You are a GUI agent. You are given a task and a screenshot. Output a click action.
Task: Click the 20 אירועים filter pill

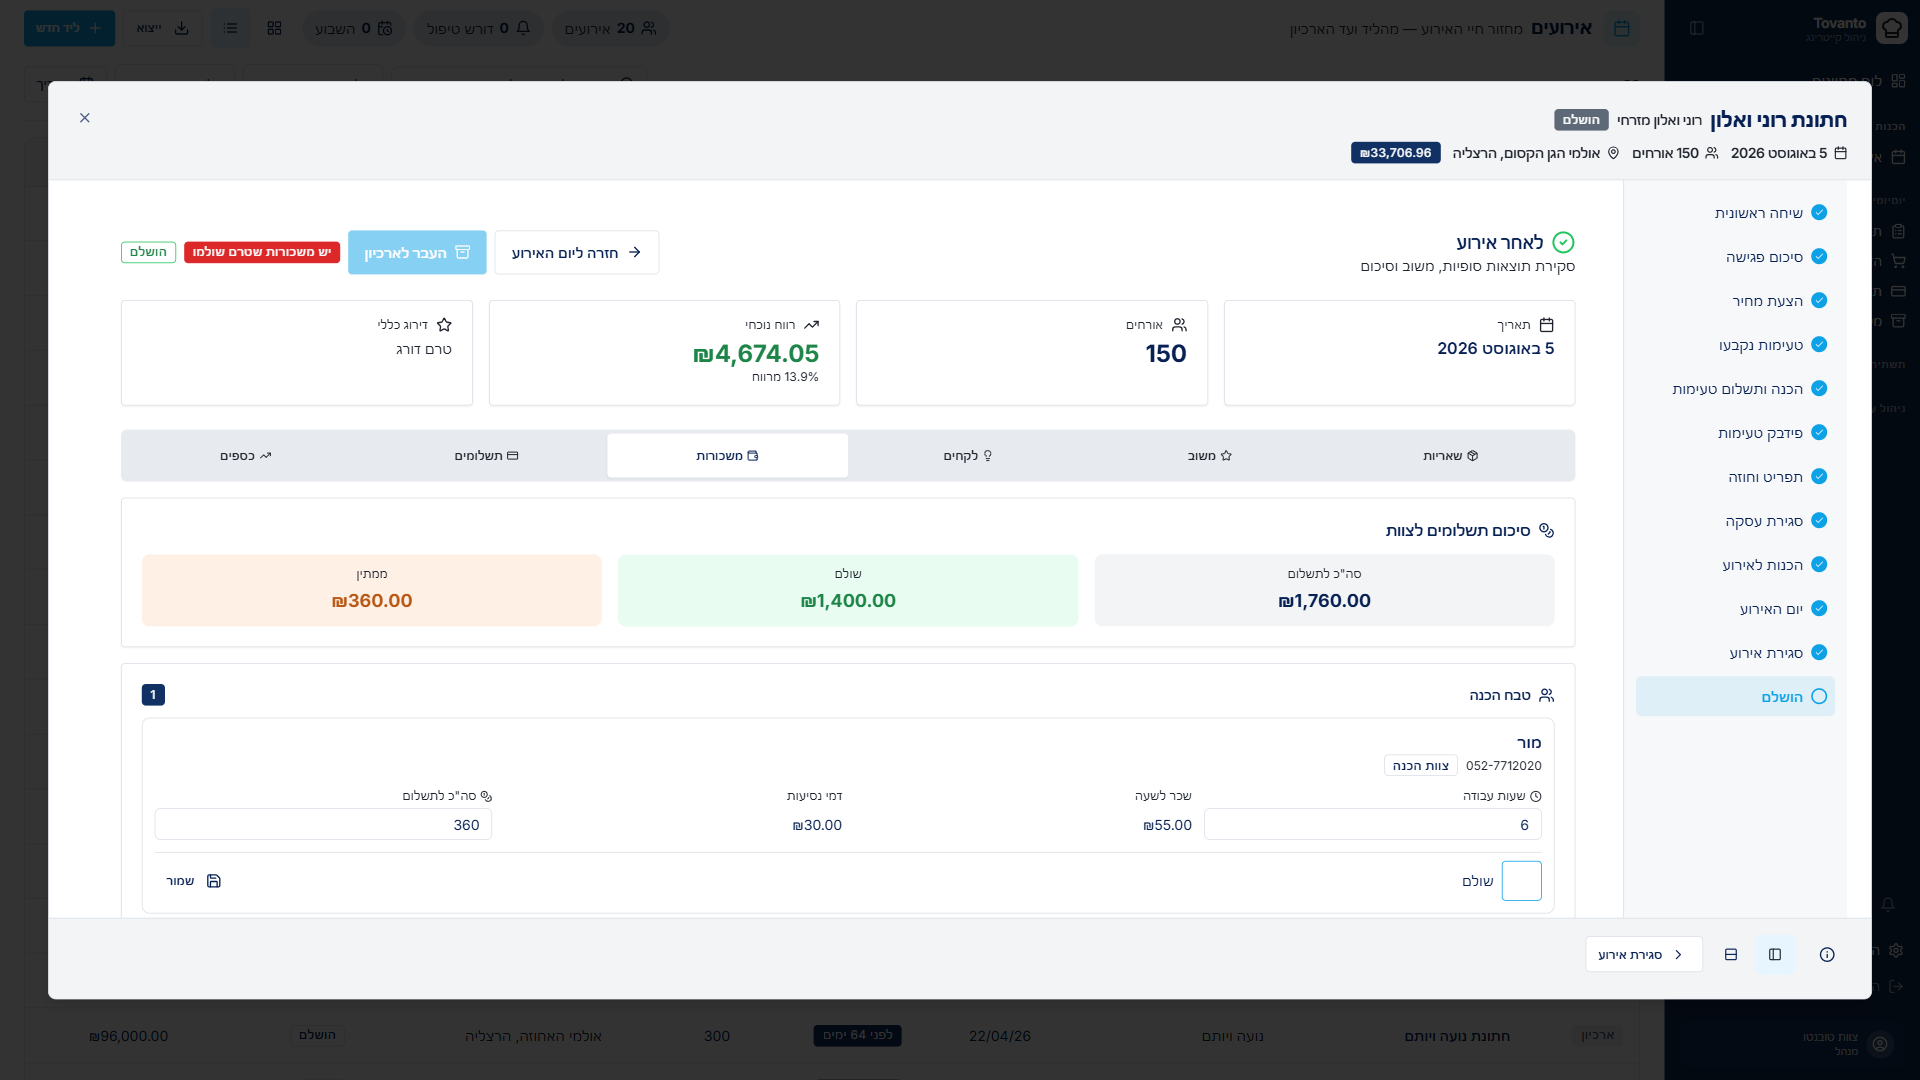(610, 28)
